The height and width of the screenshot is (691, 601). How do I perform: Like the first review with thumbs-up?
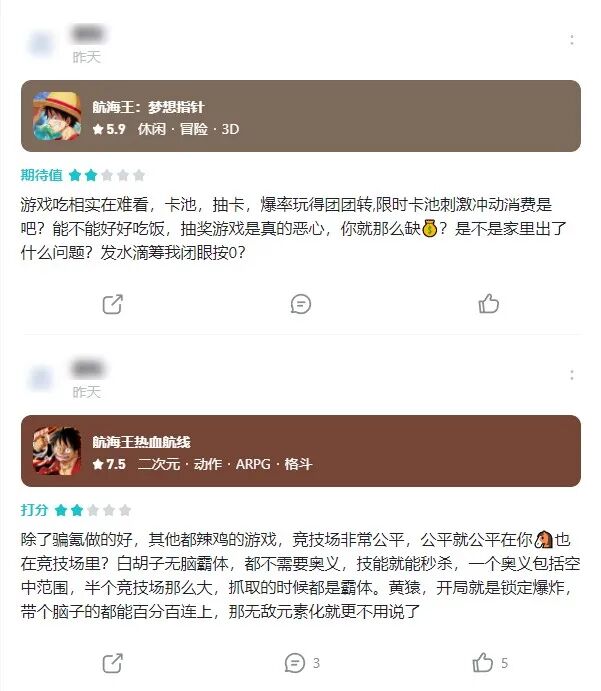coord(489,304)
